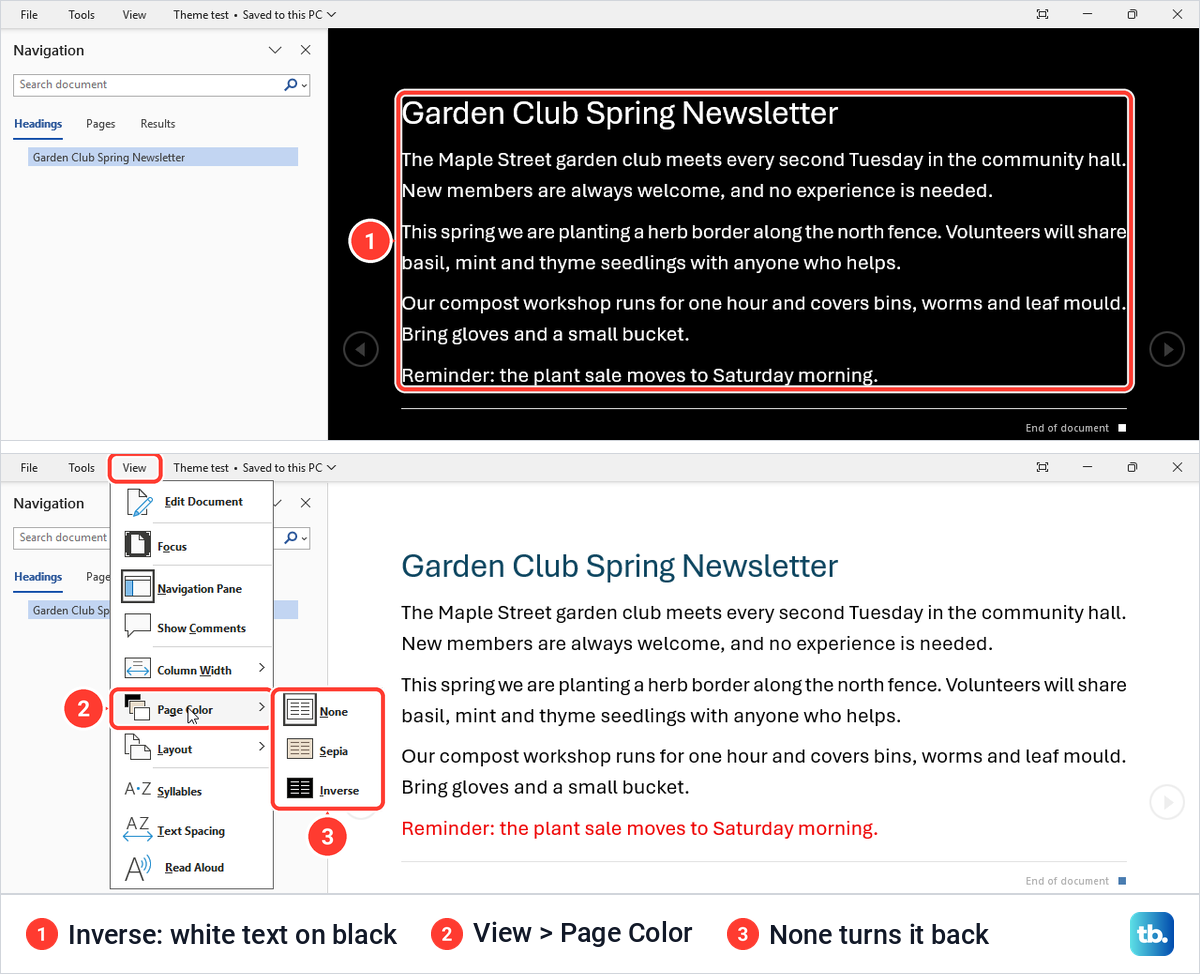This screenshot has height=974, width=1200.
Task: Close the open View menu in white-page window
Action: pos(134,468)
